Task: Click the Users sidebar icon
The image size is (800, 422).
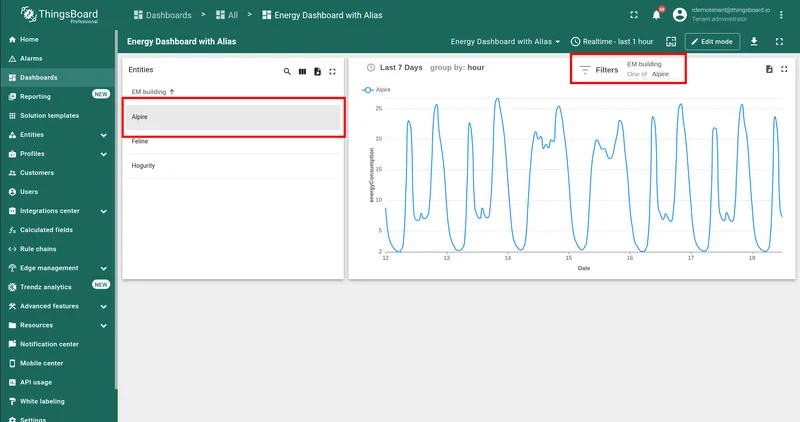Action: [x=12, y=192]
